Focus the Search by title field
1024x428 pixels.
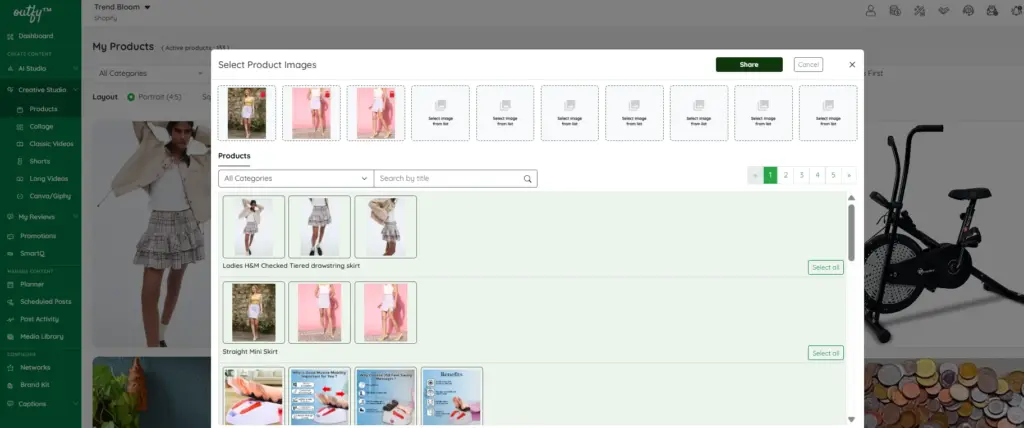455,178
